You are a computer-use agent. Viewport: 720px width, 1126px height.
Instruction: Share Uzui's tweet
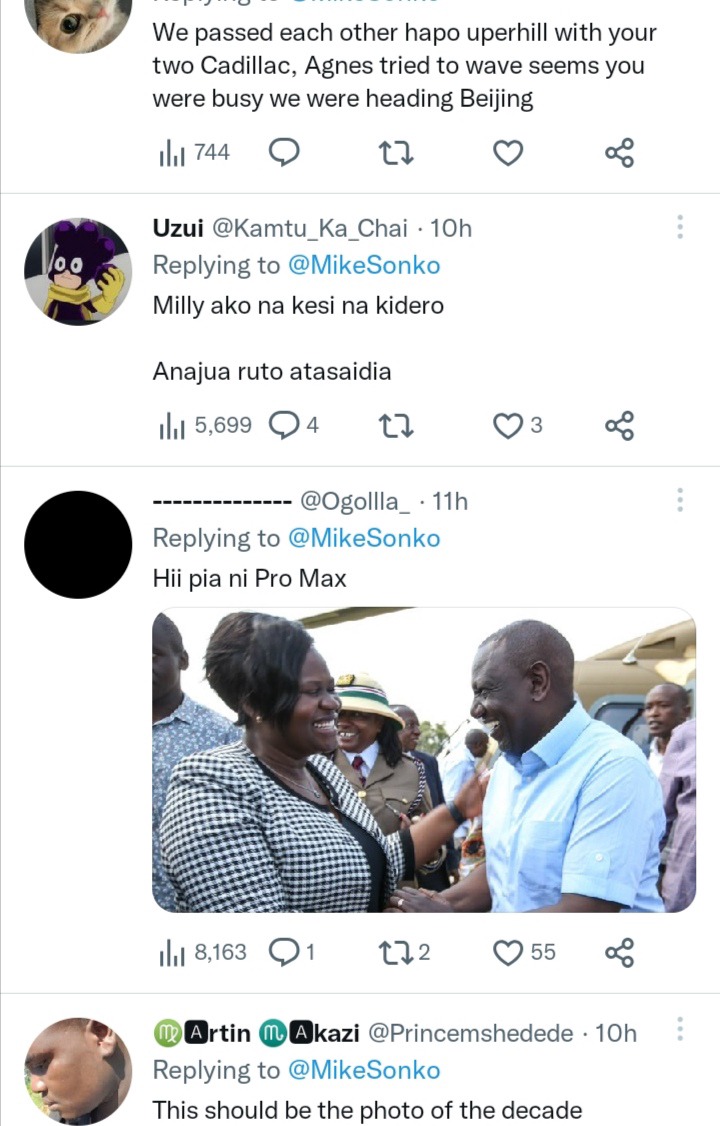point(620,426)
